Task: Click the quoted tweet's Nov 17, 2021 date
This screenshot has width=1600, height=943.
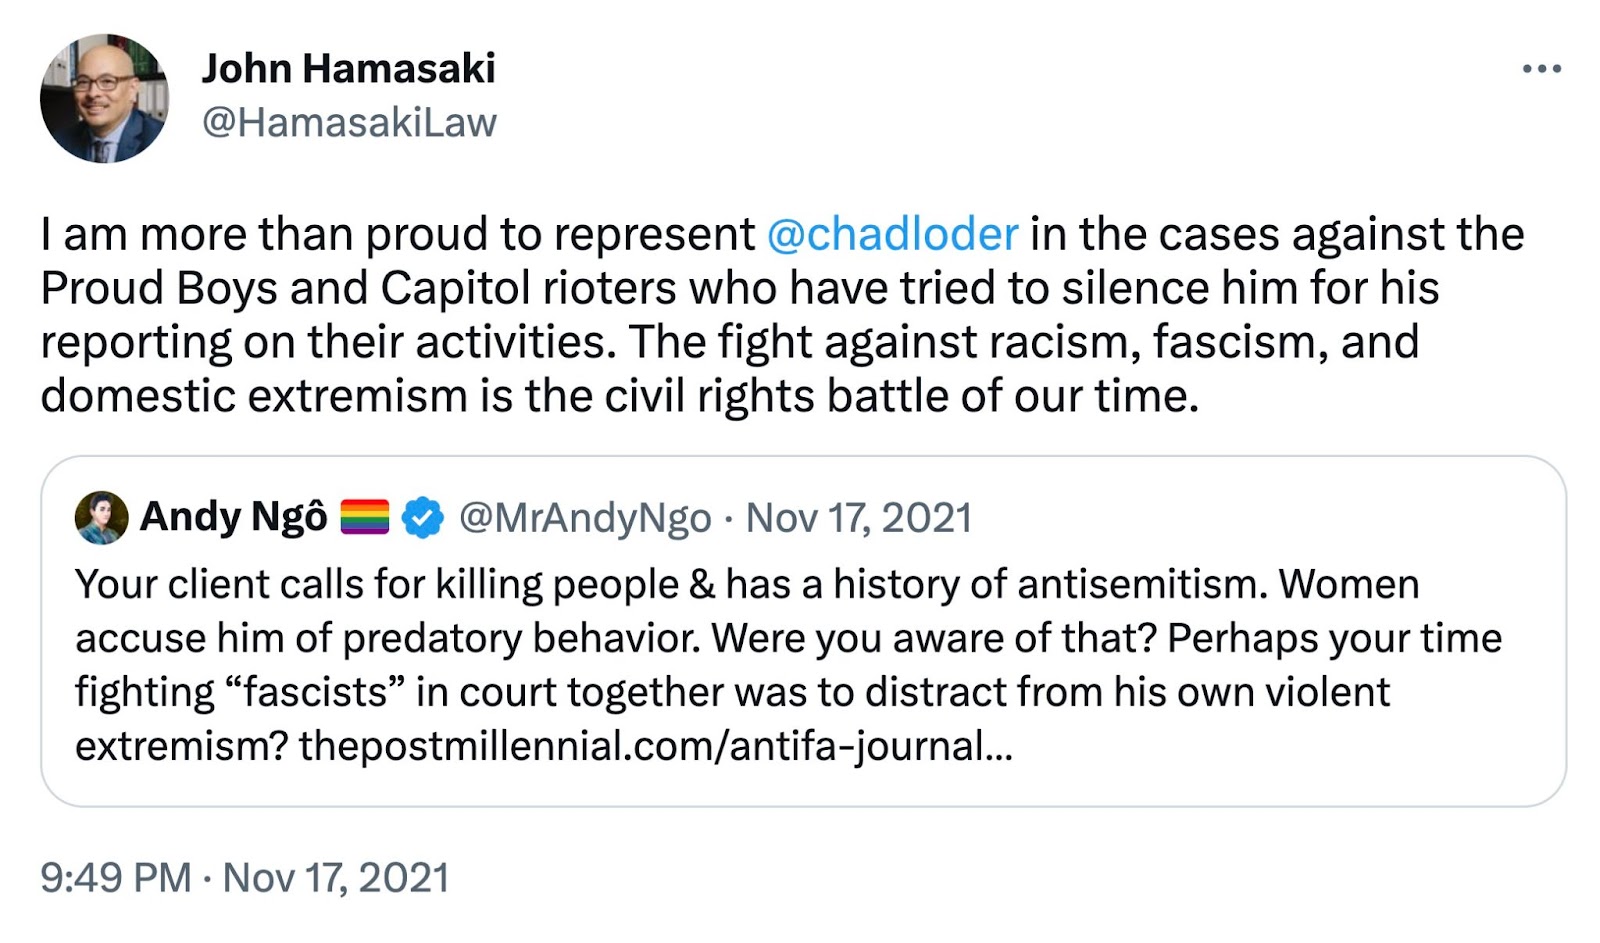Action: 859,518
